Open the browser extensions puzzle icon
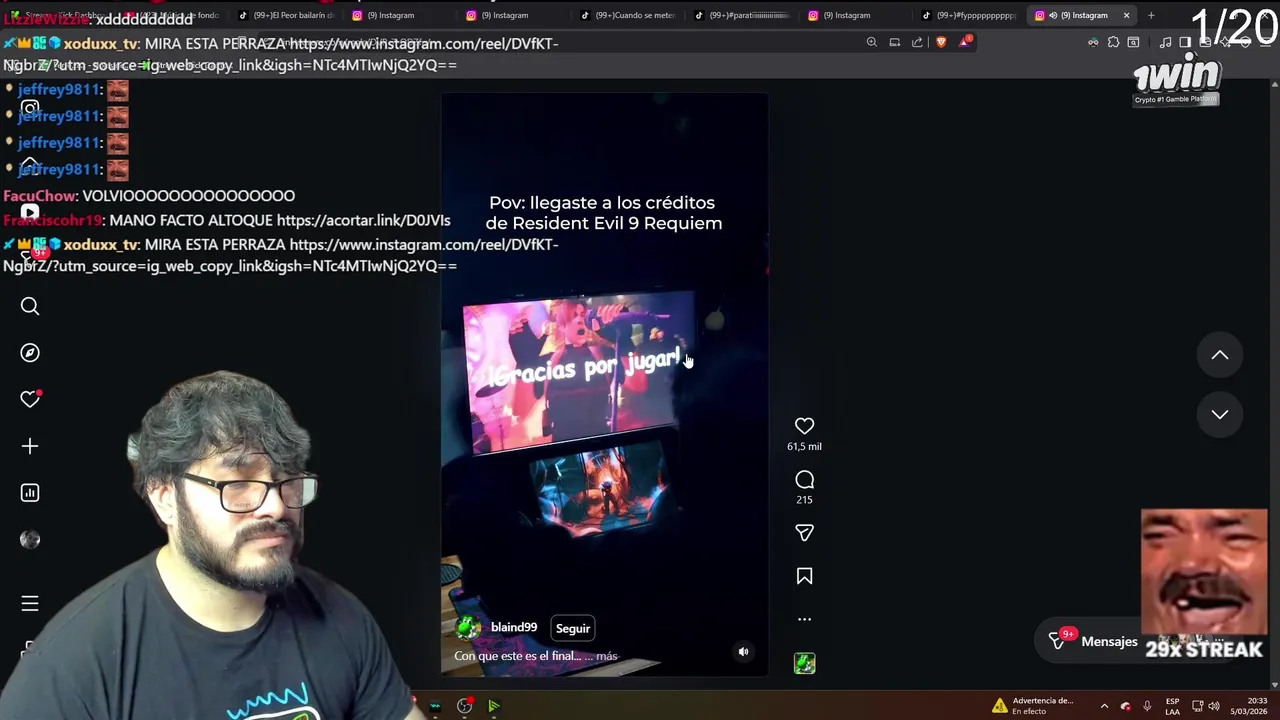 1113,42
